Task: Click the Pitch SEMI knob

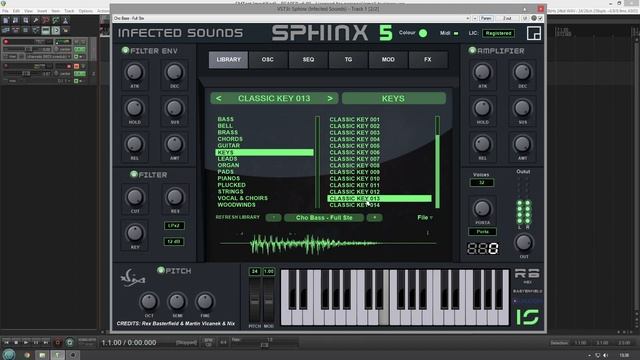Action: [x=177, y=302]
